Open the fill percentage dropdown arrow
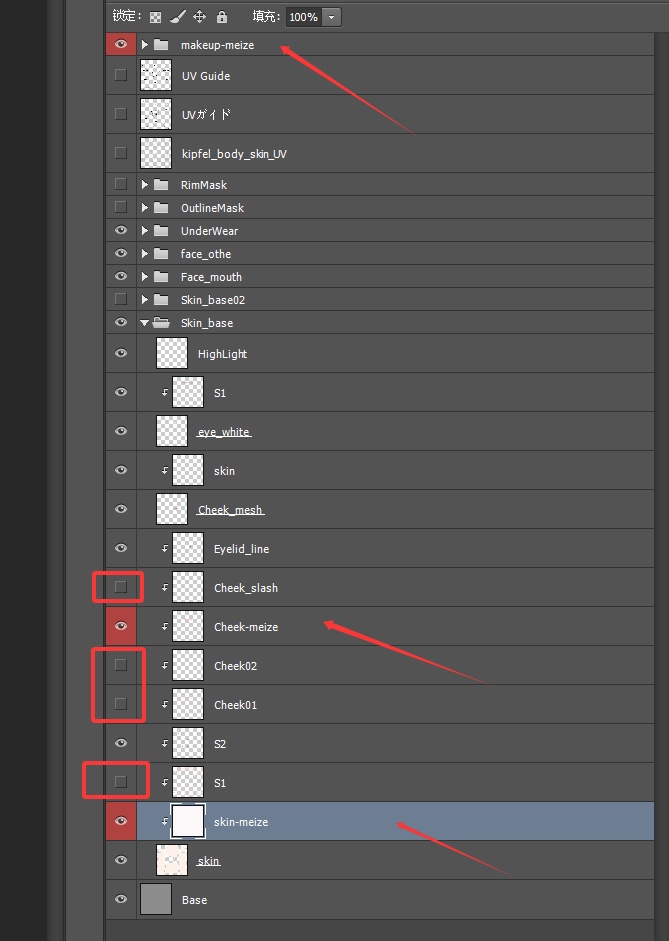669x941 pixels. (331, 17)
